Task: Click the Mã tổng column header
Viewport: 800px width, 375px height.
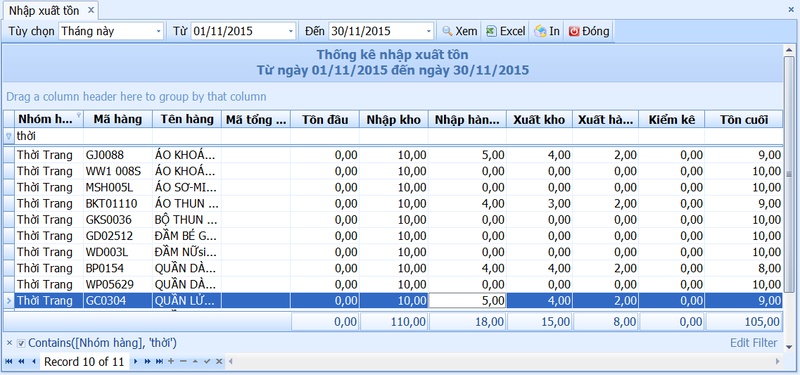Action: 256,119
